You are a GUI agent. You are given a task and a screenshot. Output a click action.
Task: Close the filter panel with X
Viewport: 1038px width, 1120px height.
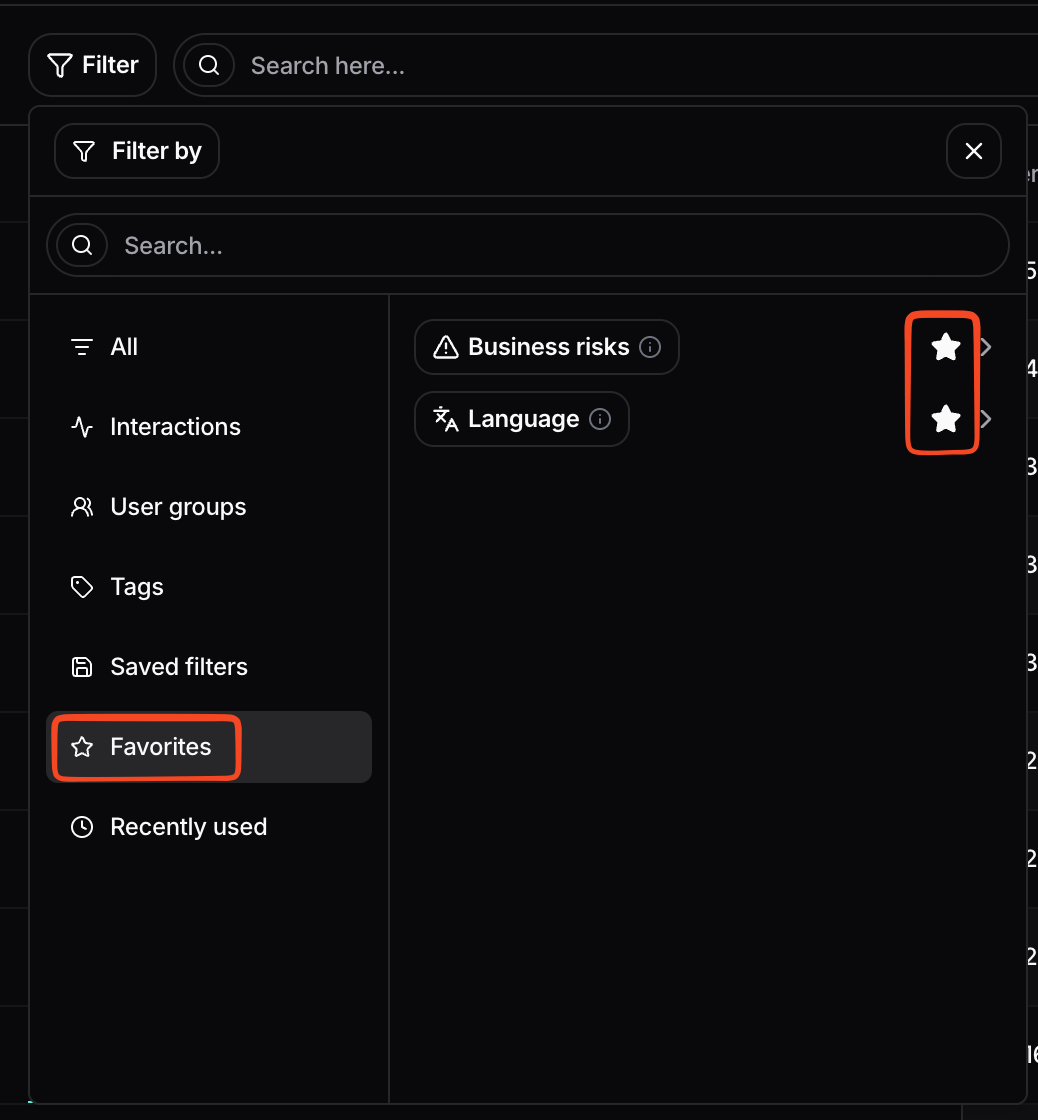(974, 151)
